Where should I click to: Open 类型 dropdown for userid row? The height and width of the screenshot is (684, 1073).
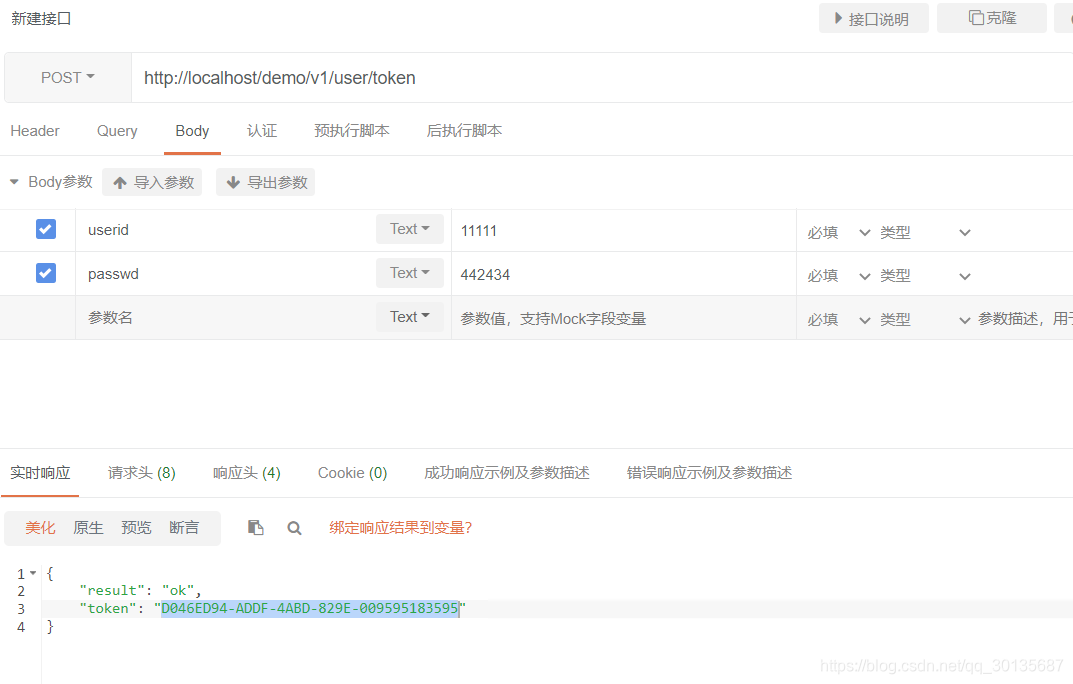coord(925,233)
